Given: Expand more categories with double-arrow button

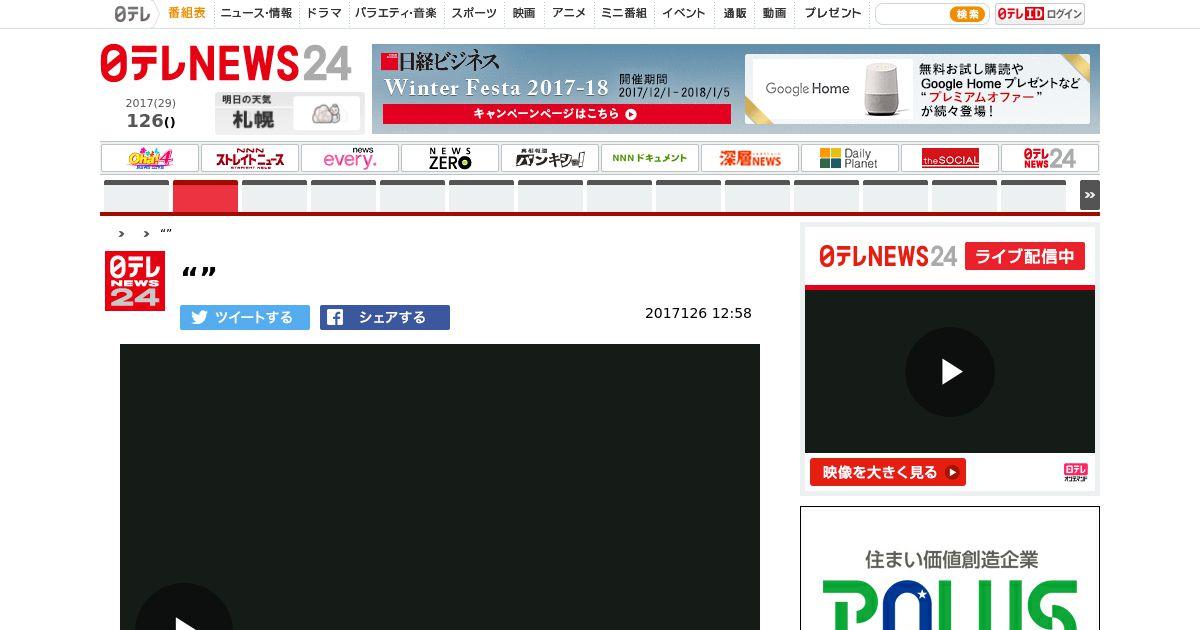Looking at the screenshot, I should point(1090,195).
